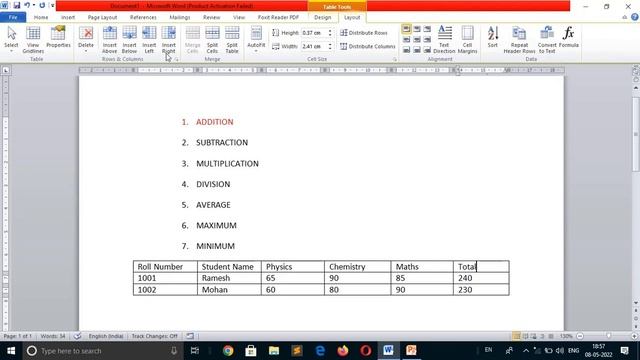640x360 pixels.
Task: Open the AutoFit dropdown
Action: (x=256, y=39)
